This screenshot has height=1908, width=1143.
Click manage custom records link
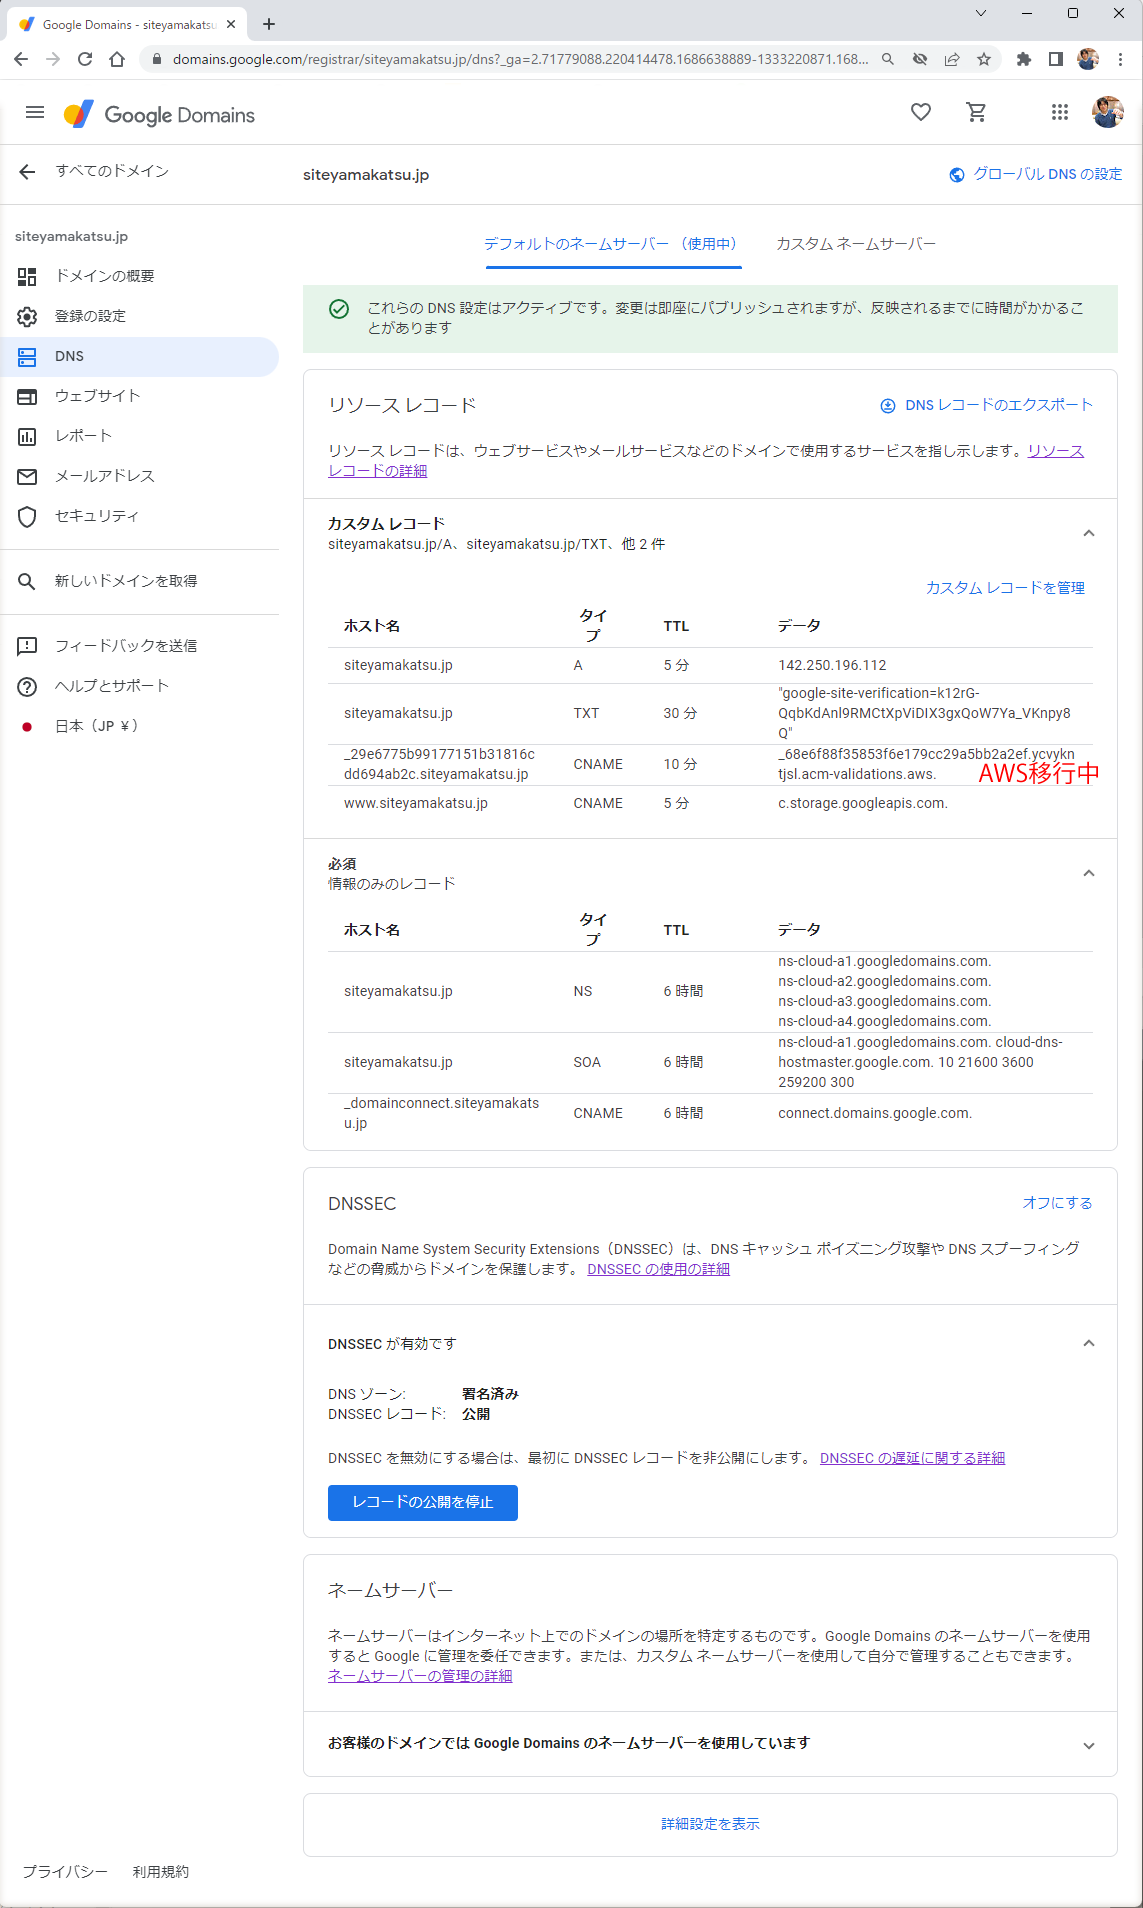click(x=1005, y=588)
